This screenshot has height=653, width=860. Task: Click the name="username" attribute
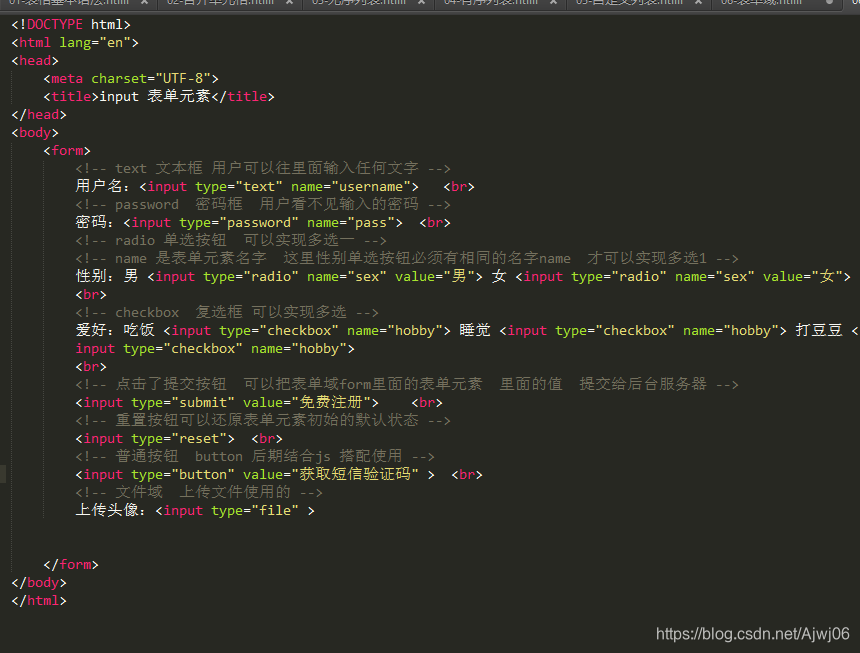coord(351,186)
